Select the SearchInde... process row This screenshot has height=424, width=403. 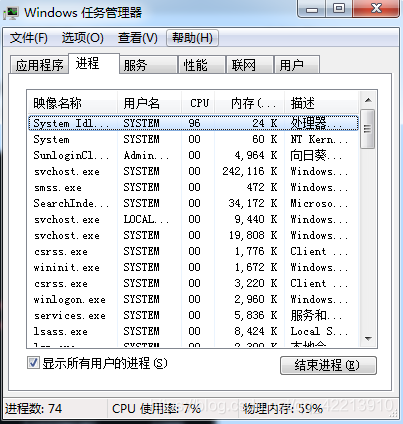point(193,203)
